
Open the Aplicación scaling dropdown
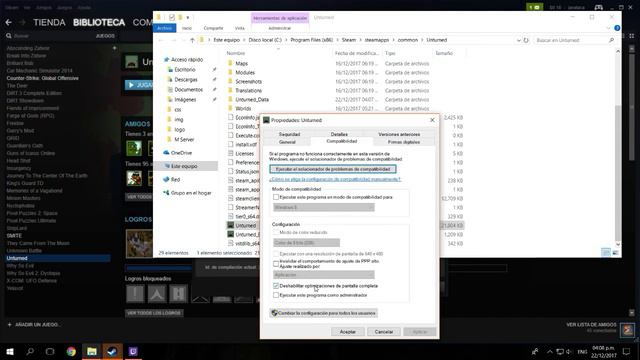(324, 275)
